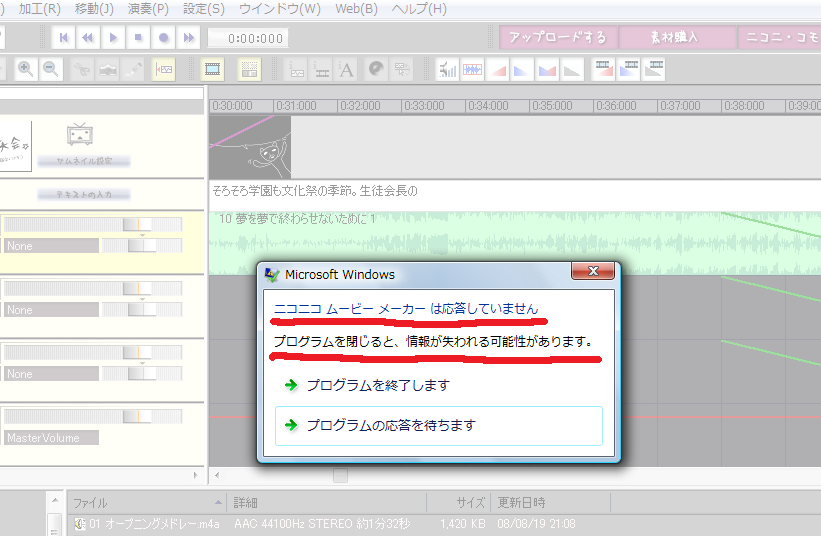
Task: Click the サムネイル設定 button
Action: [x=84, y=161]
